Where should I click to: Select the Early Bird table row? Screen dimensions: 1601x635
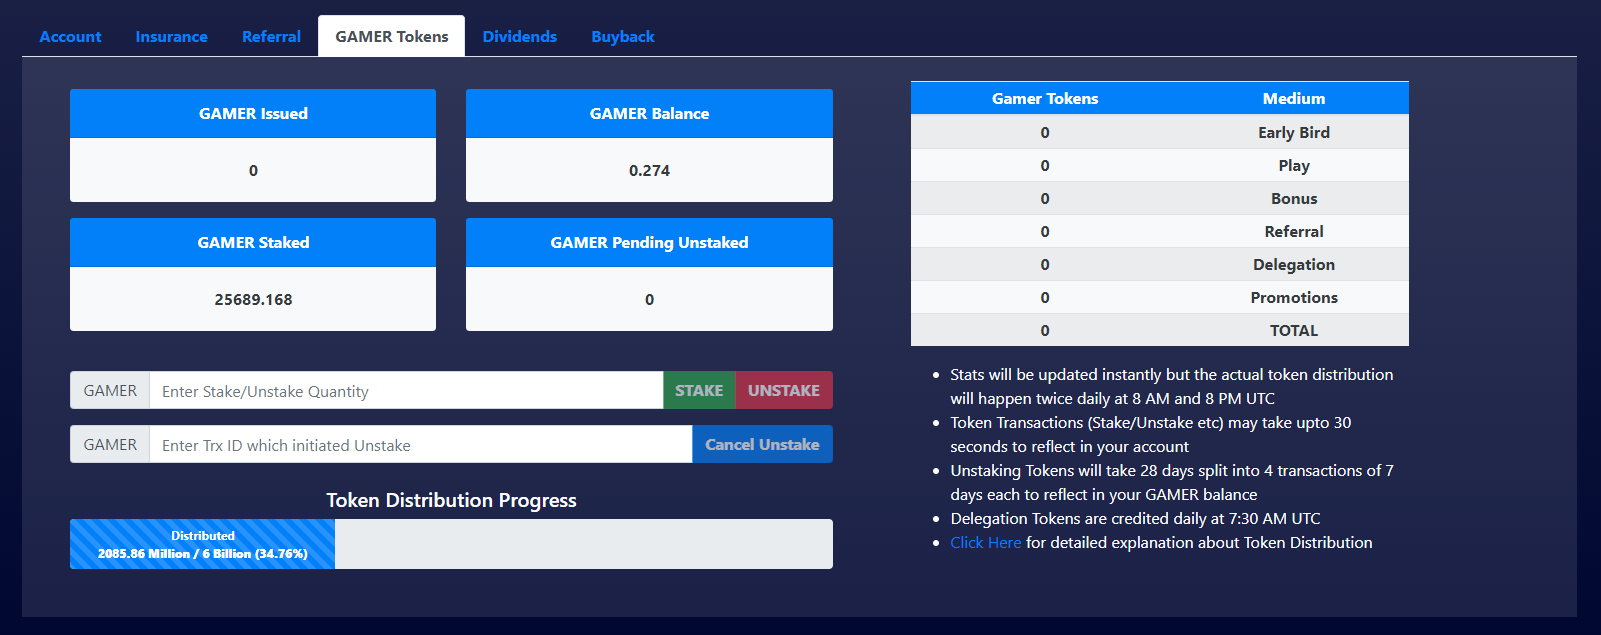1159,133
